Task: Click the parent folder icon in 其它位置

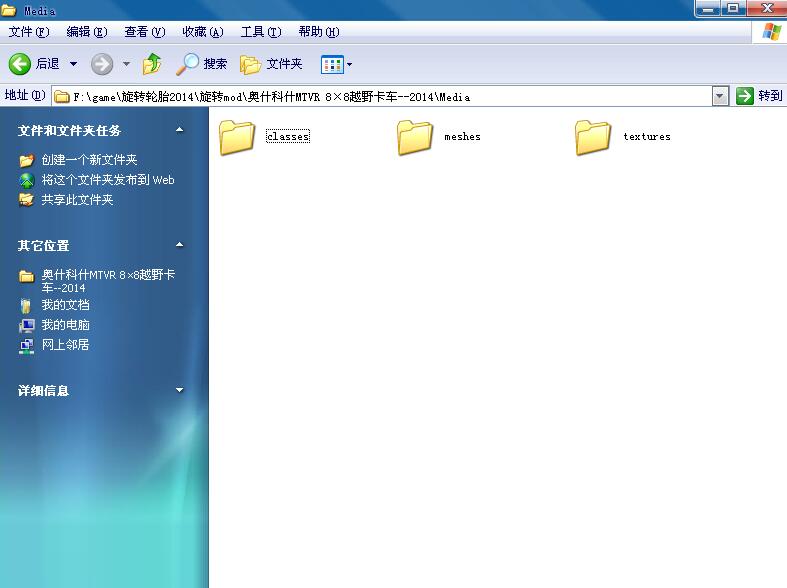Action: [x=27, y=276]
